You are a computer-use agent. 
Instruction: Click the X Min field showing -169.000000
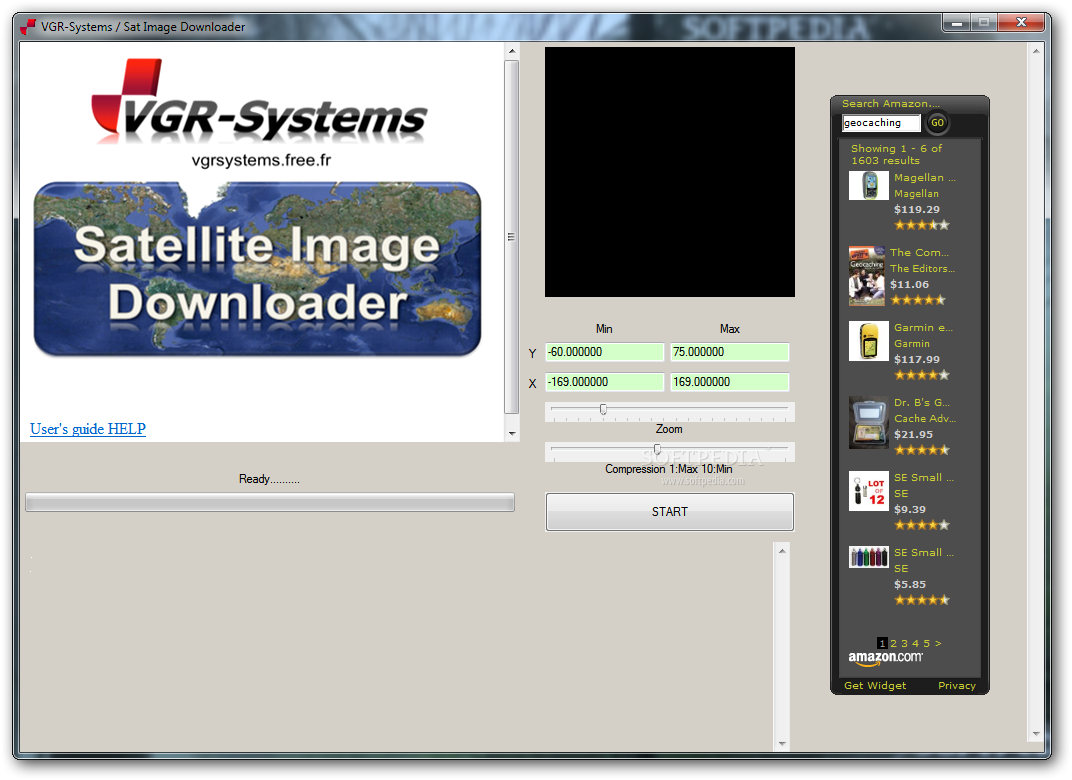[604, 382]
